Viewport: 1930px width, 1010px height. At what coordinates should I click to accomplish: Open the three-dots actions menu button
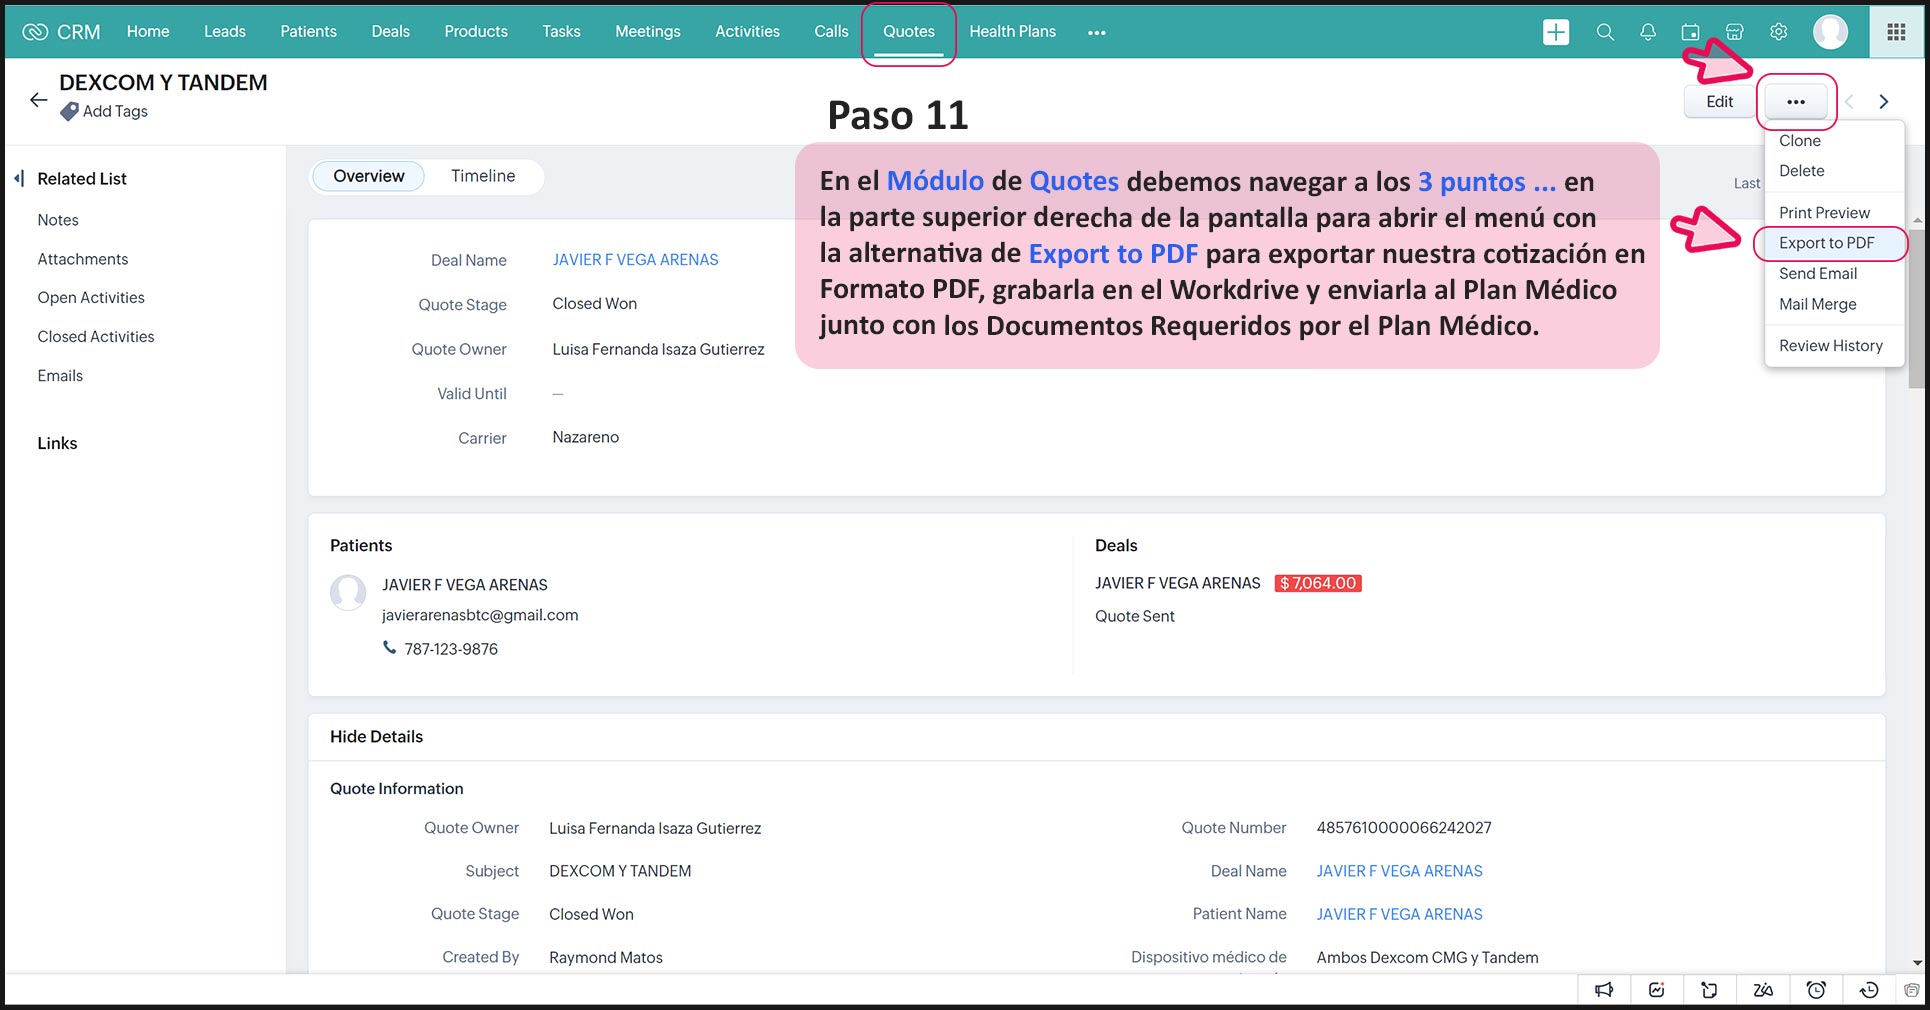point(1796,102)
